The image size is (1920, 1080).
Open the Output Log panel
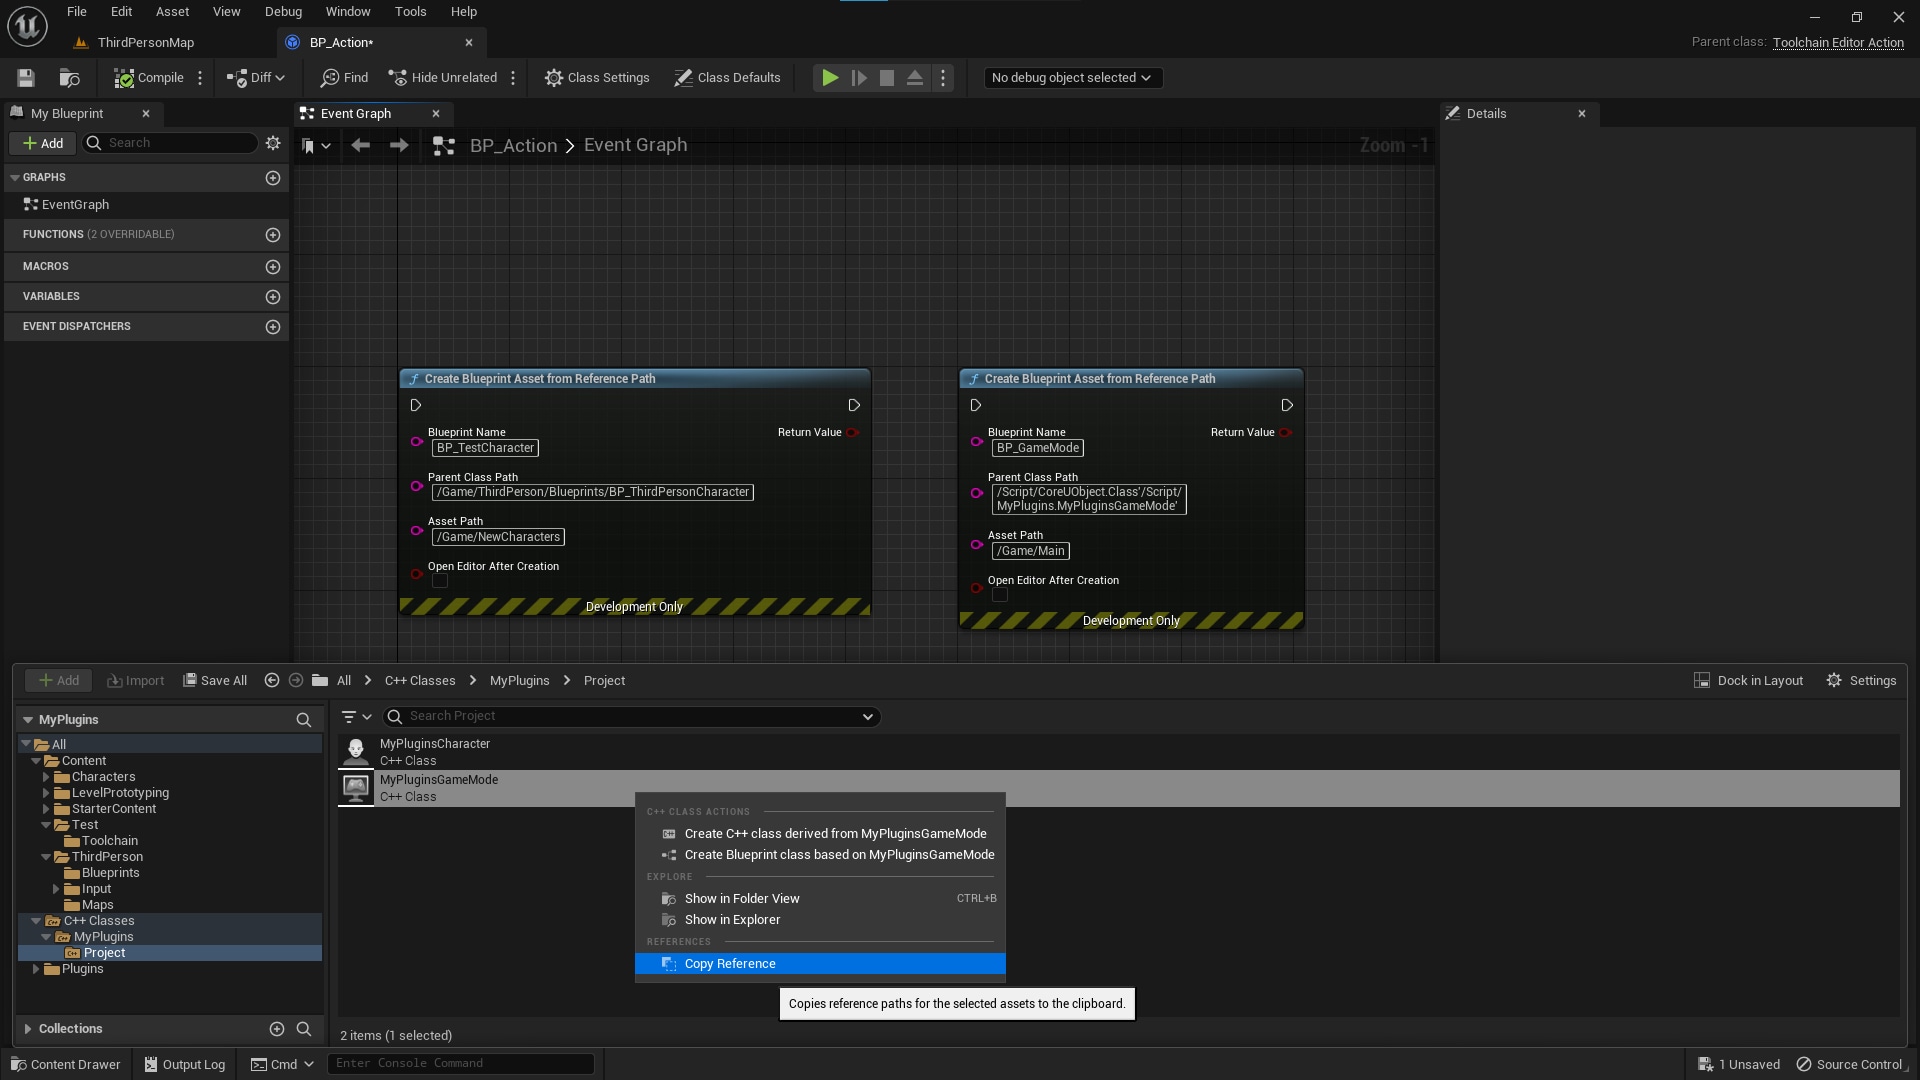(184, 1063)
